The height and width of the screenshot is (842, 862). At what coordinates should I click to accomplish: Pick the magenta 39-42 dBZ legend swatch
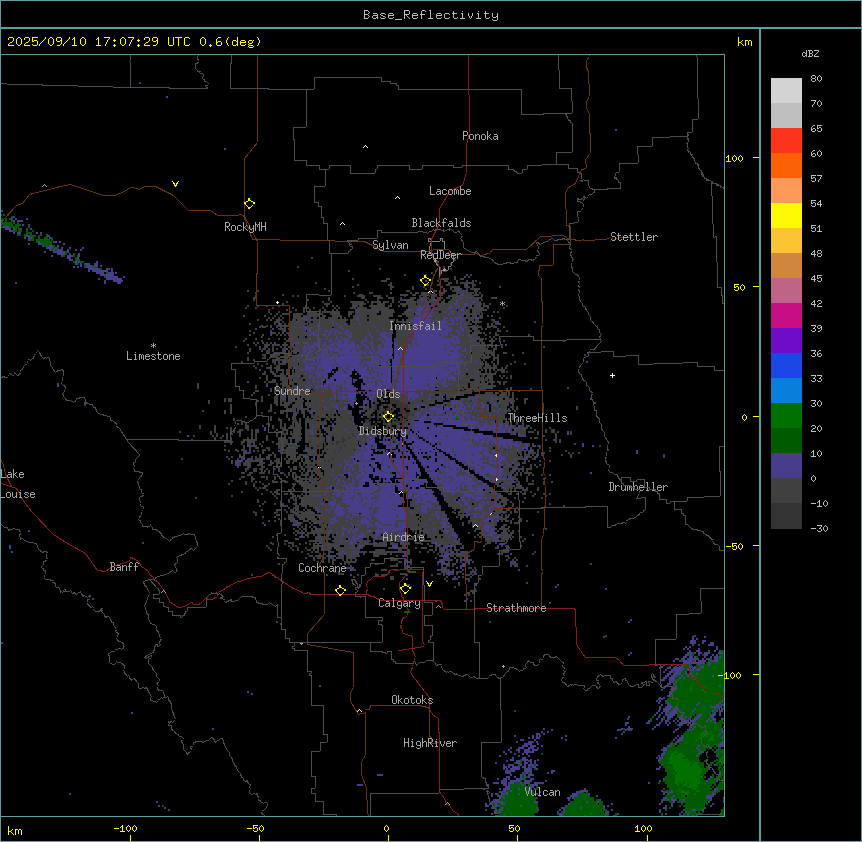786,315
